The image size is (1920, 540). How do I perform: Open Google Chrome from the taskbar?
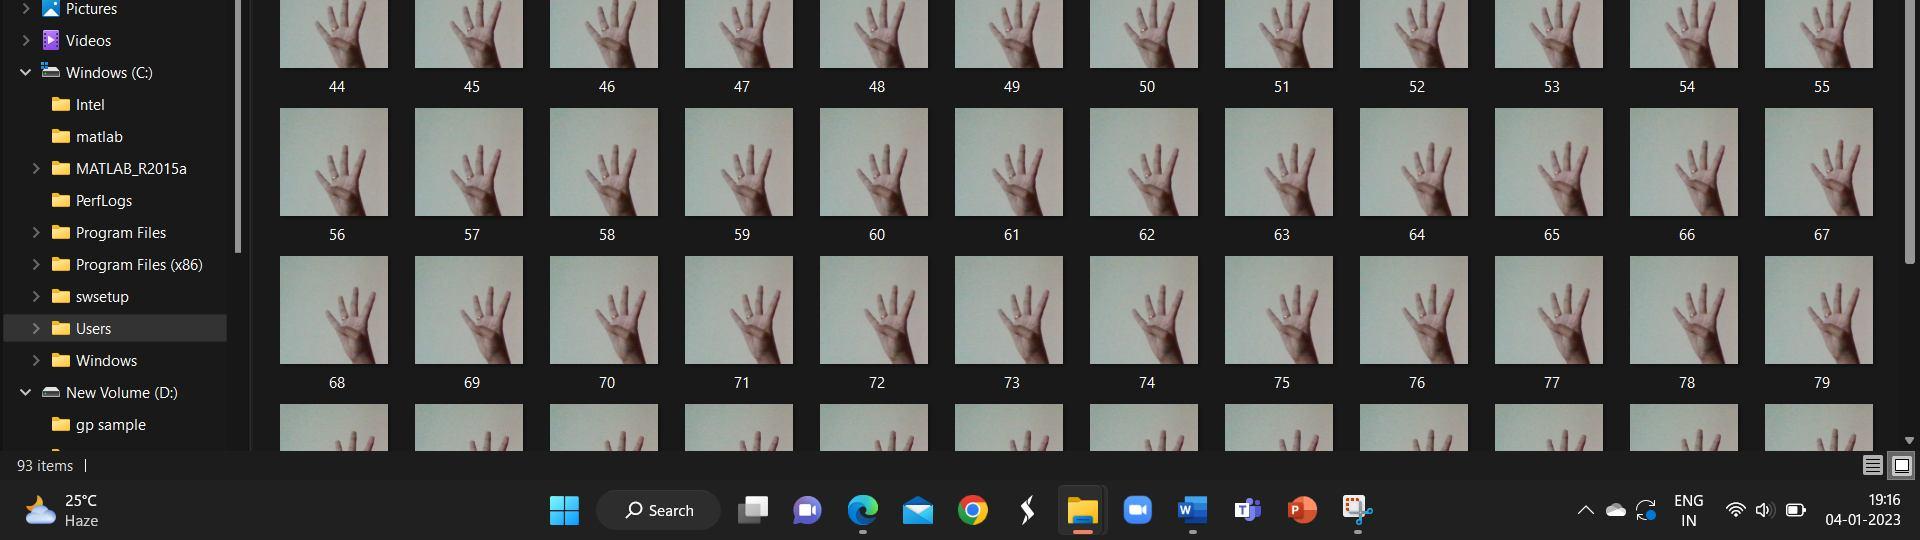972,510
